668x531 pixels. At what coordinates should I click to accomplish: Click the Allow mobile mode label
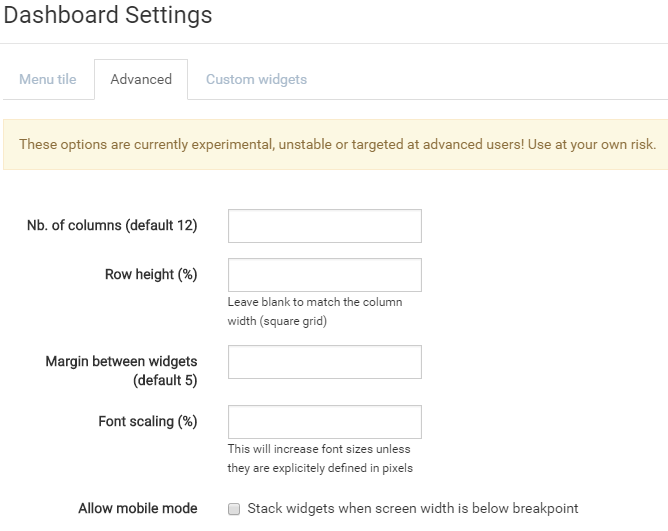[x=138, y=508]
